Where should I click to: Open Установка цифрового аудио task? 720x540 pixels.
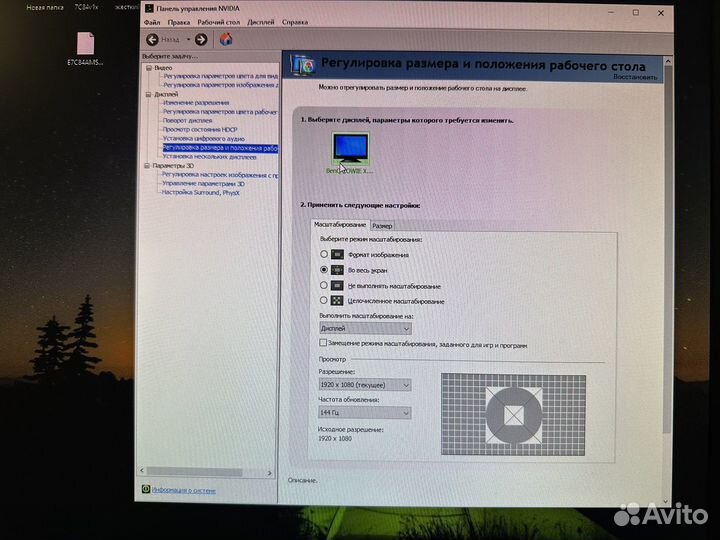click(204, 138)
